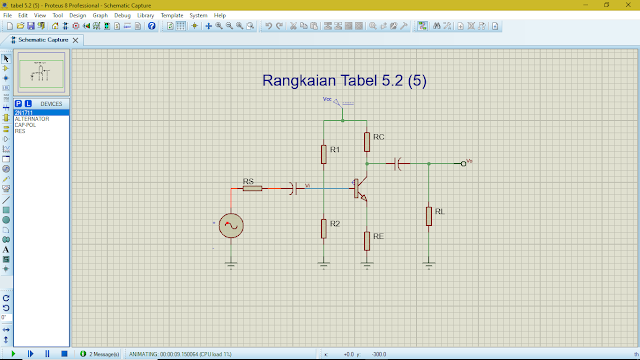Select 2N1711 in the devices list
Screen dimensions: 640x360
click(41, 113)
